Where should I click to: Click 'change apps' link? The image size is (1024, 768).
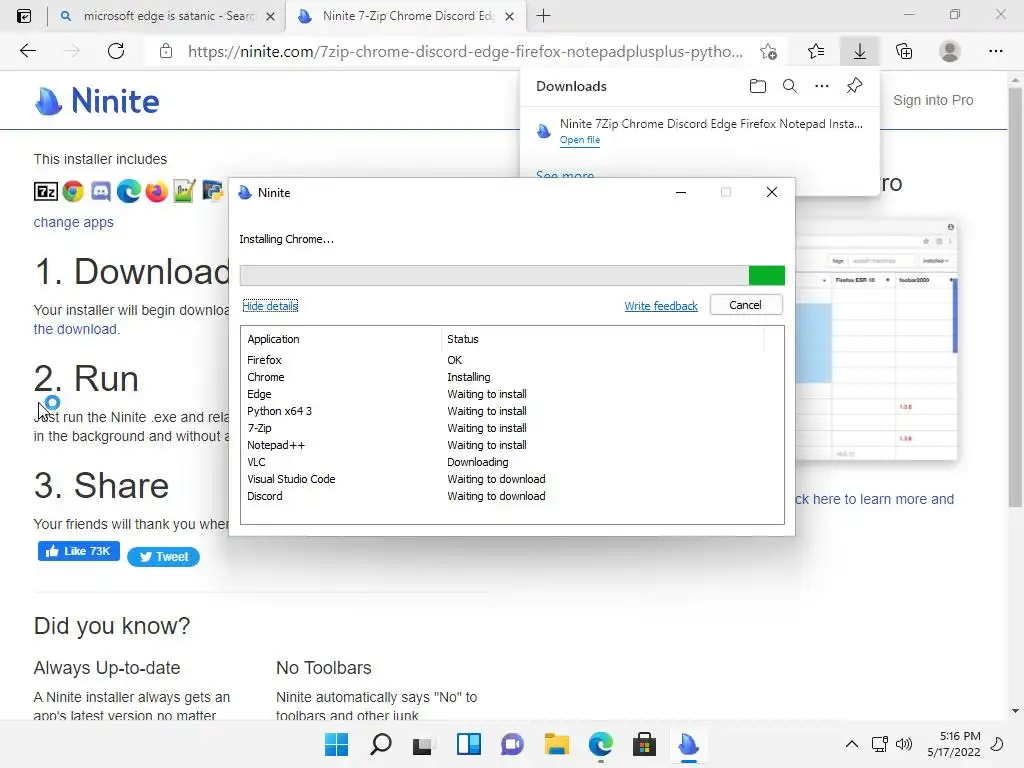(x=73, y=222)
